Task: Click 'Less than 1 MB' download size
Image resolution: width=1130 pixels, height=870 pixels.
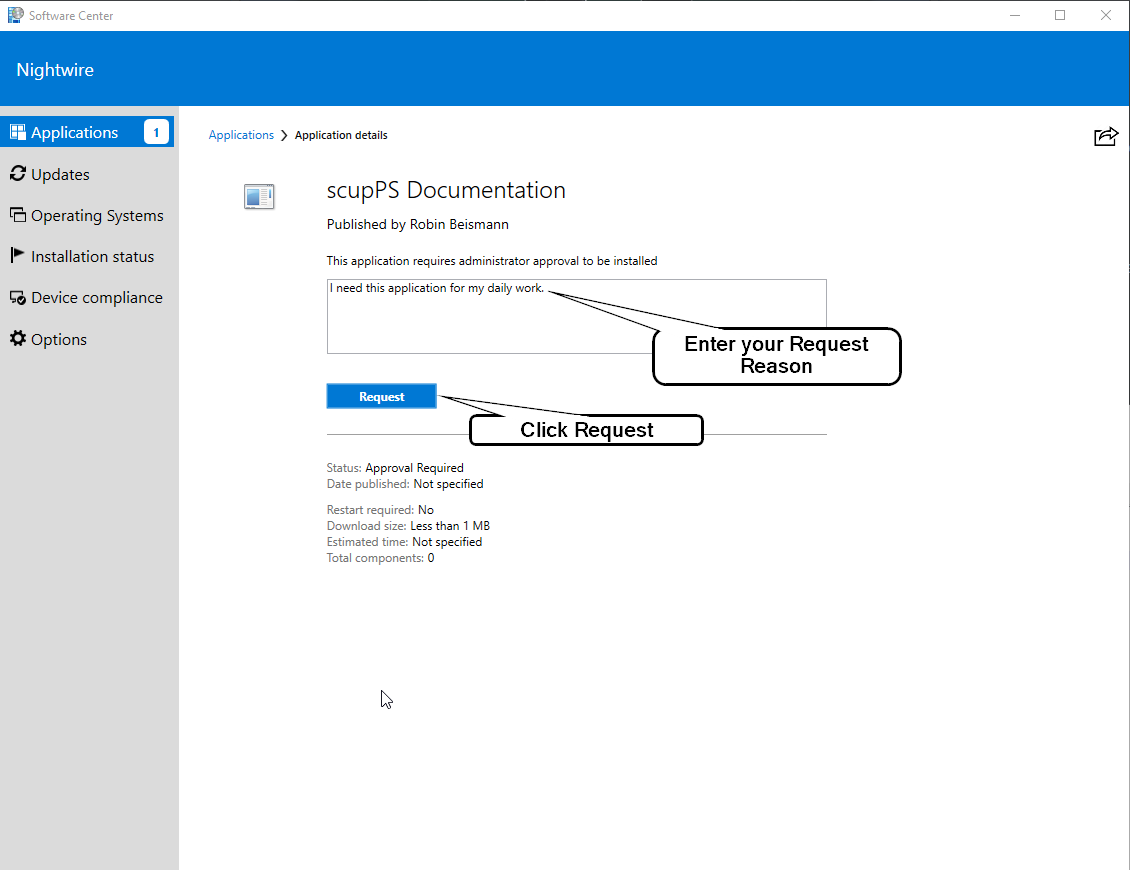Action: pyautogui.click(x=450, y=525)
